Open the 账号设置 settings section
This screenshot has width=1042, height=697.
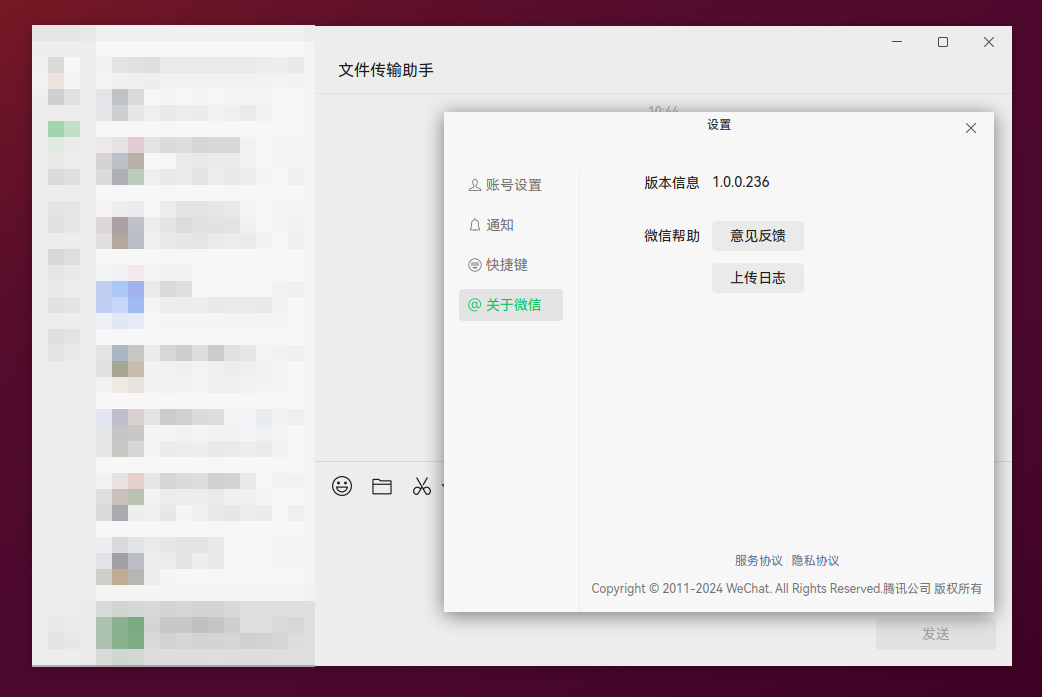[x=510, y=185]
